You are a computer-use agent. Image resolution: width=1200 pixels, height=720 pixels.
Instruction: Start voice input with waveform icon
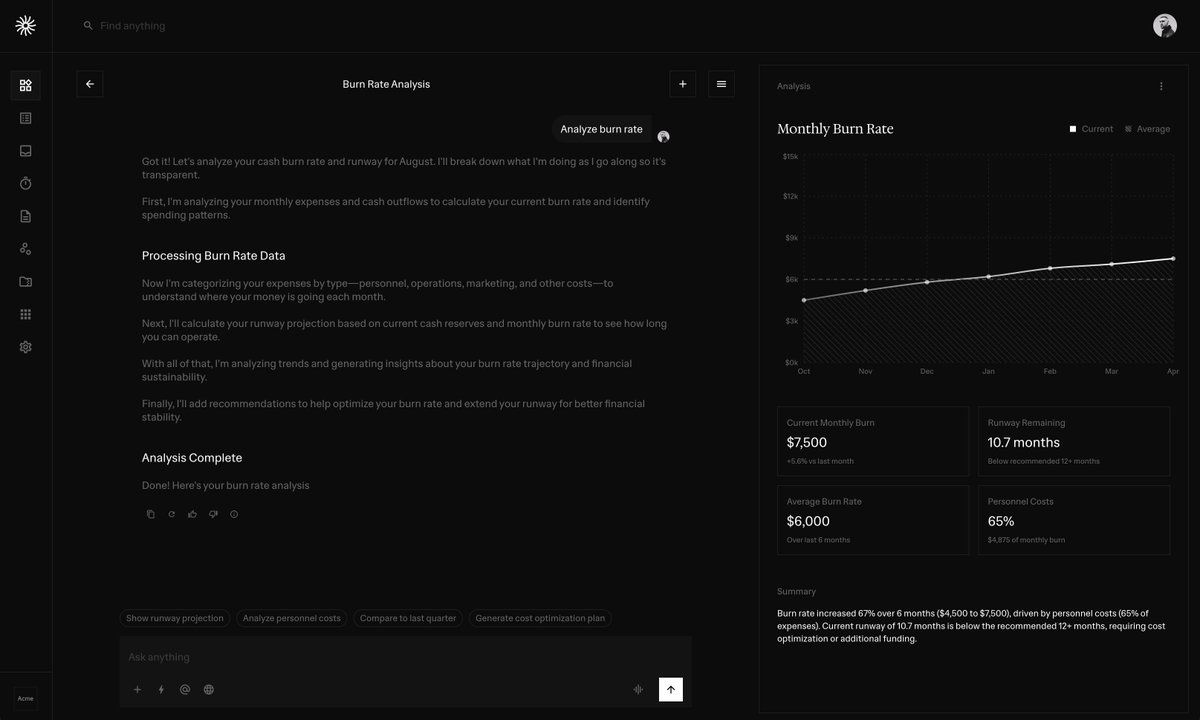(638, 689)
